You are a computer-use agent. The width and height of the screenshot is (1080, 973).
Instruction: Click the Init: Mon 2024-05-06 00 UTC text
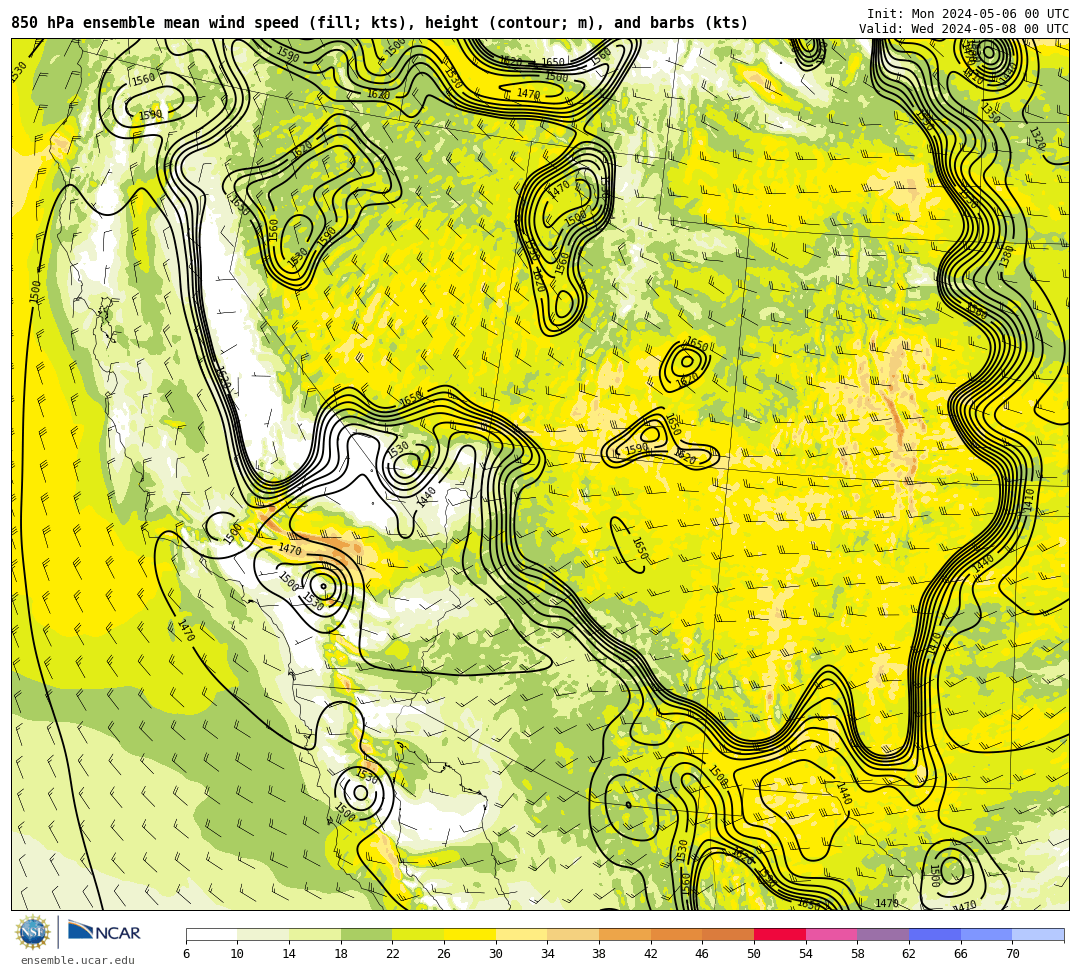click(968, 14)
